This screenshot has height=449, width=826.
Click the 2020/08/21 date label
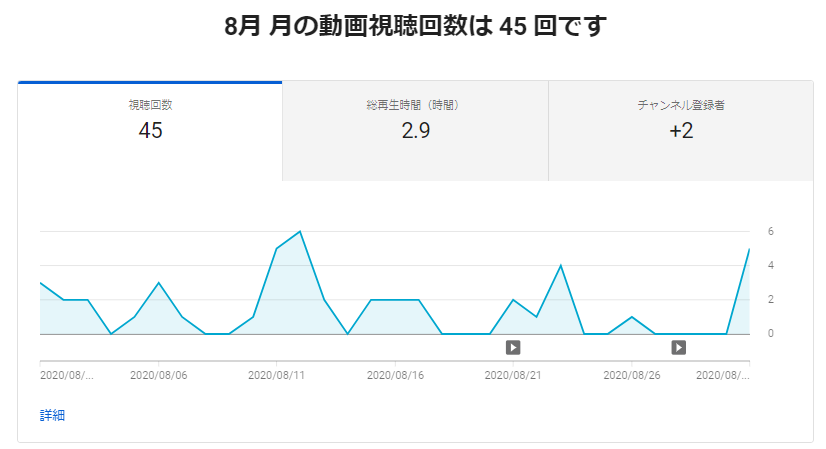point(513,375)
